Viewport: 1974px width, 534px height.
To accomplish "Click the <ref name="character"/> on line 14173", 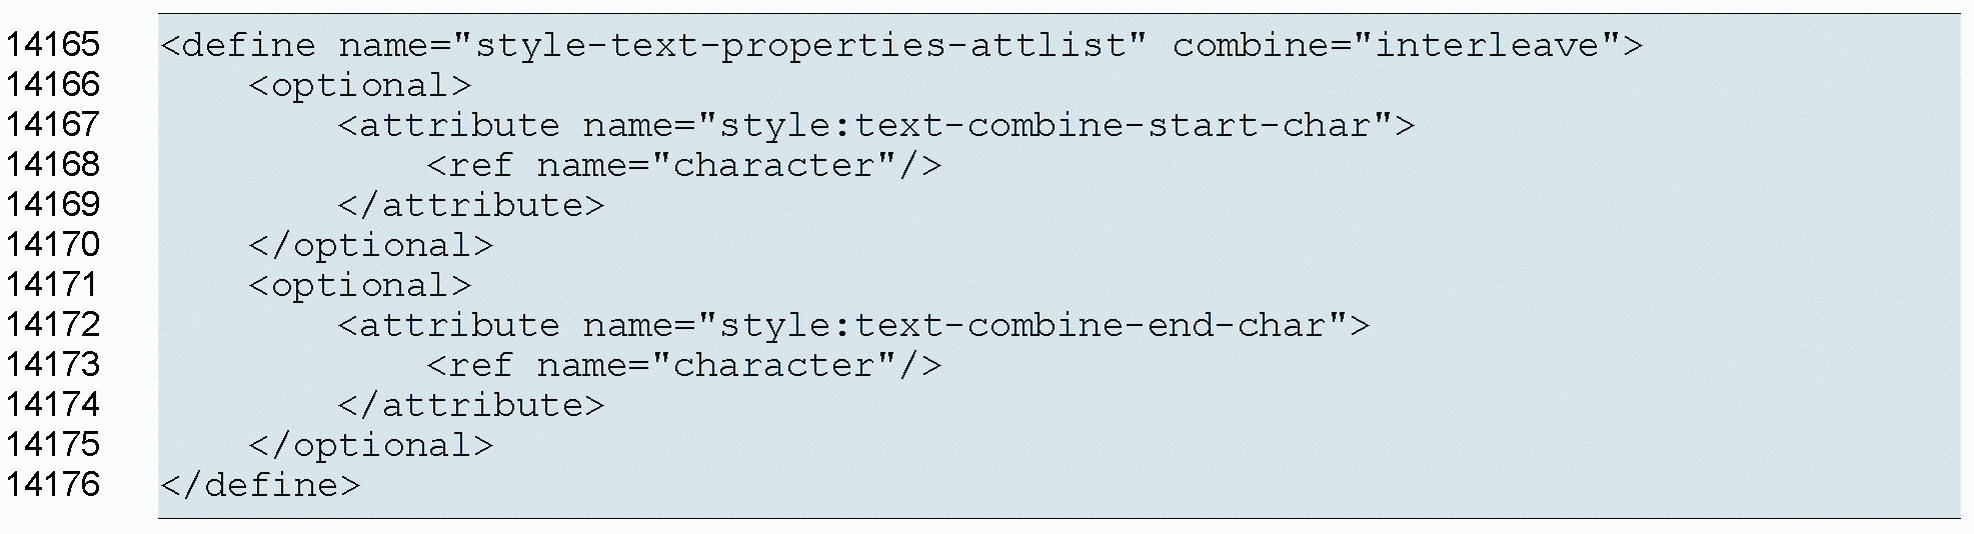I will click(x=684, y=366).
